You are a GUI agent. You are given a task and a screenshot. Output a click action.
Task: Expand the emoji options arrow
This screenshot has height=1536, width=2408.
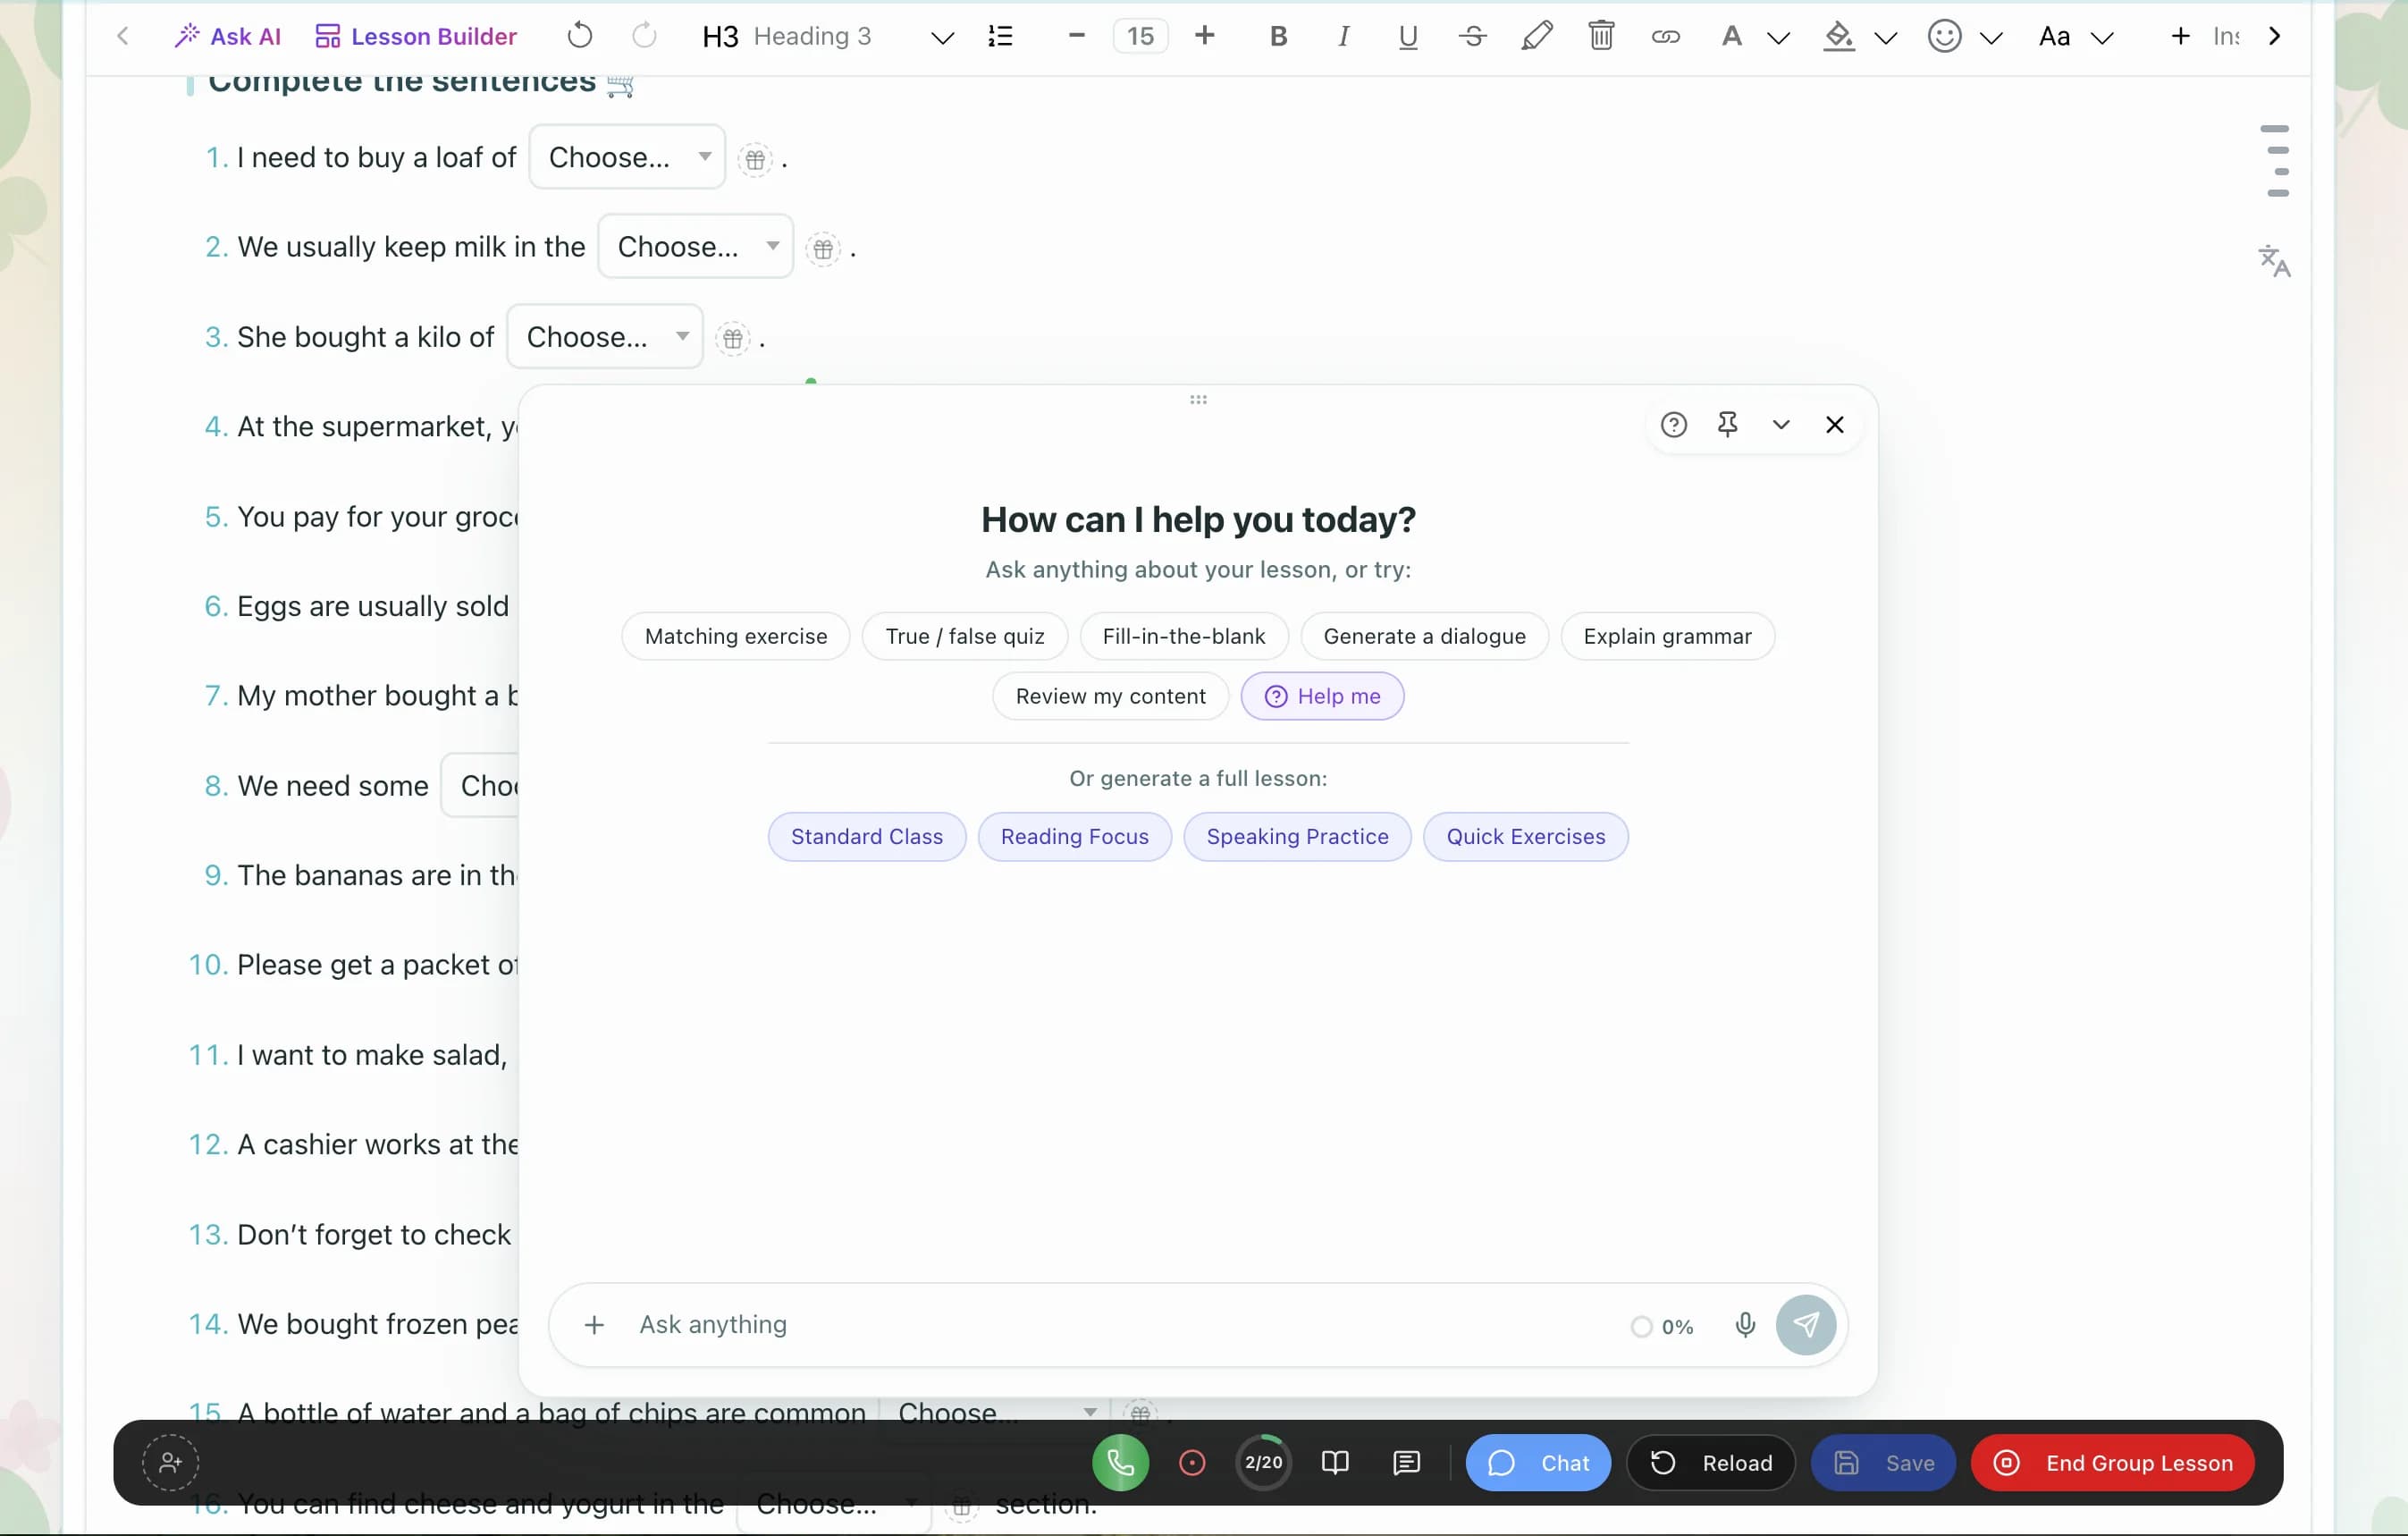click(1991, 38)
